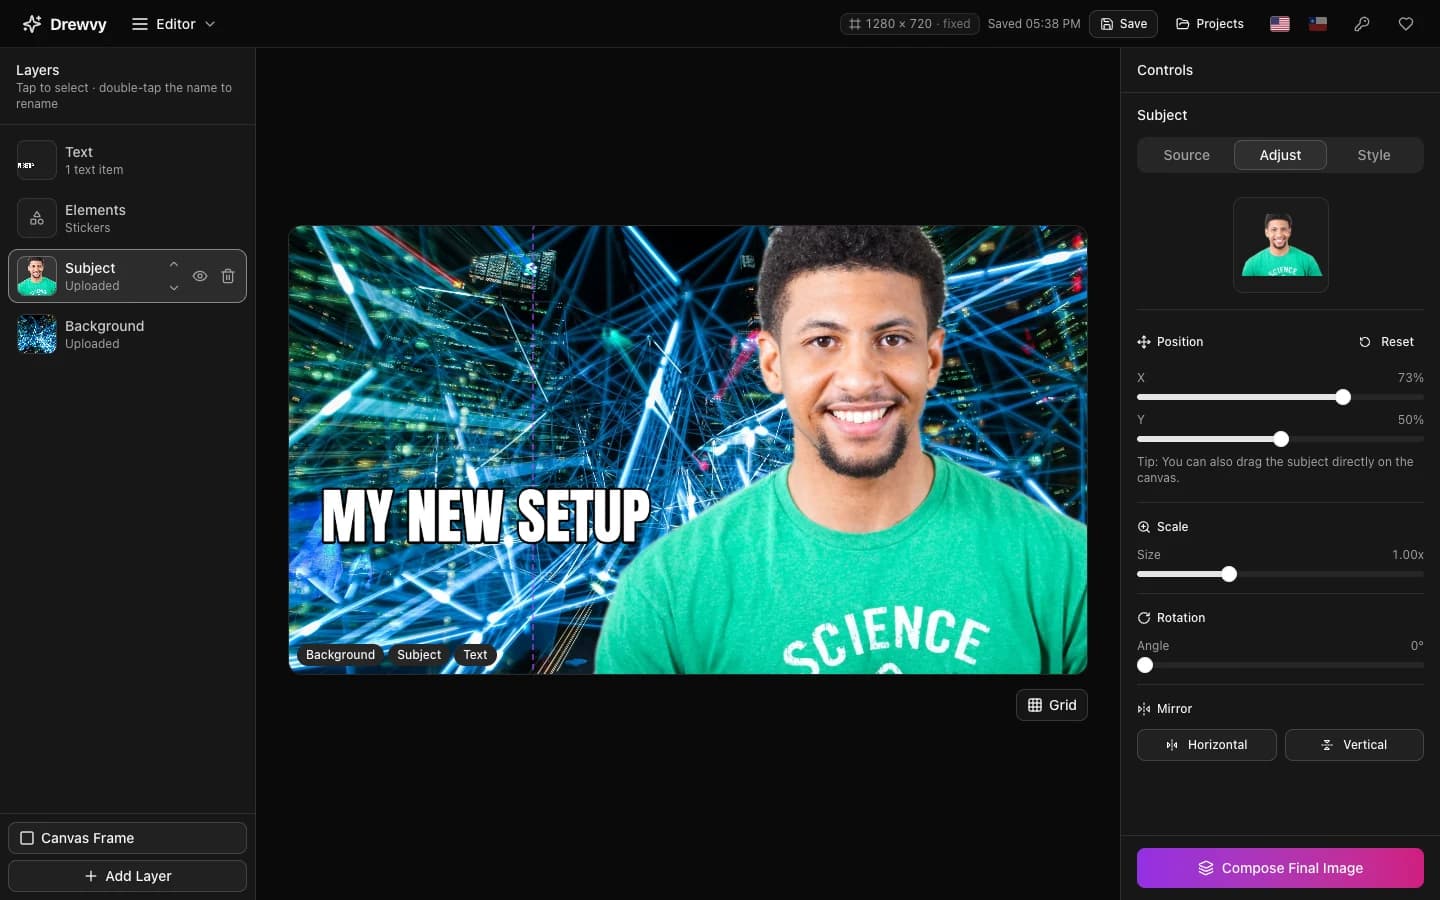Click the X value 73%
This screenshot has width=1440, height=900.
pyautogui.click(x=1410, y=378)
